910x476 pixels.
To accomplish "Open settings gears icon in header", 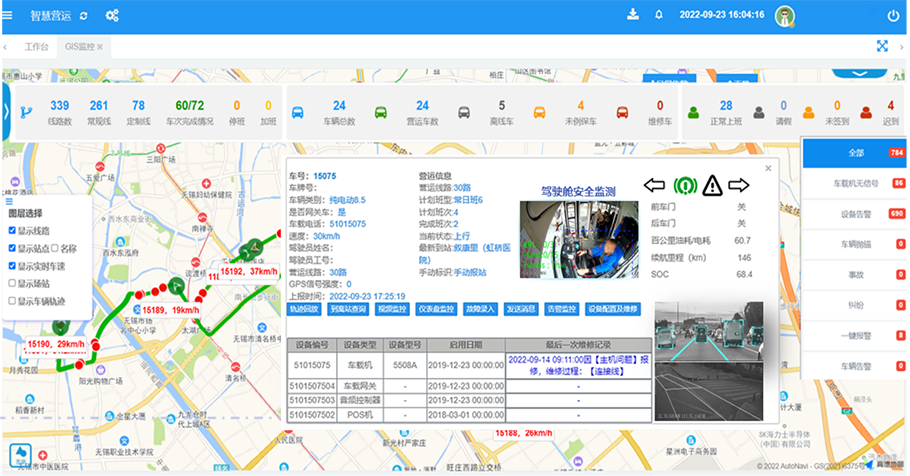I will click(x=112, y=16).
